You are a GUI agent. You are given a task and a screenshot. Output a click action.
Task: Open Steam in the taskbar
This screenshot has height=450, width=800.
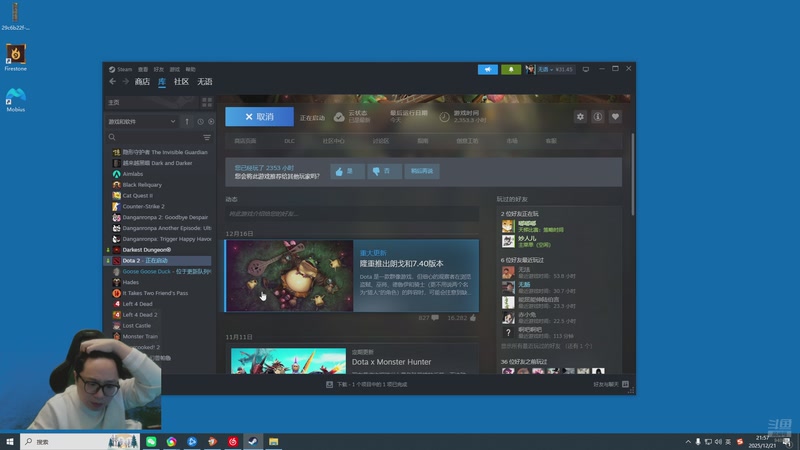(x=253, y=441)
